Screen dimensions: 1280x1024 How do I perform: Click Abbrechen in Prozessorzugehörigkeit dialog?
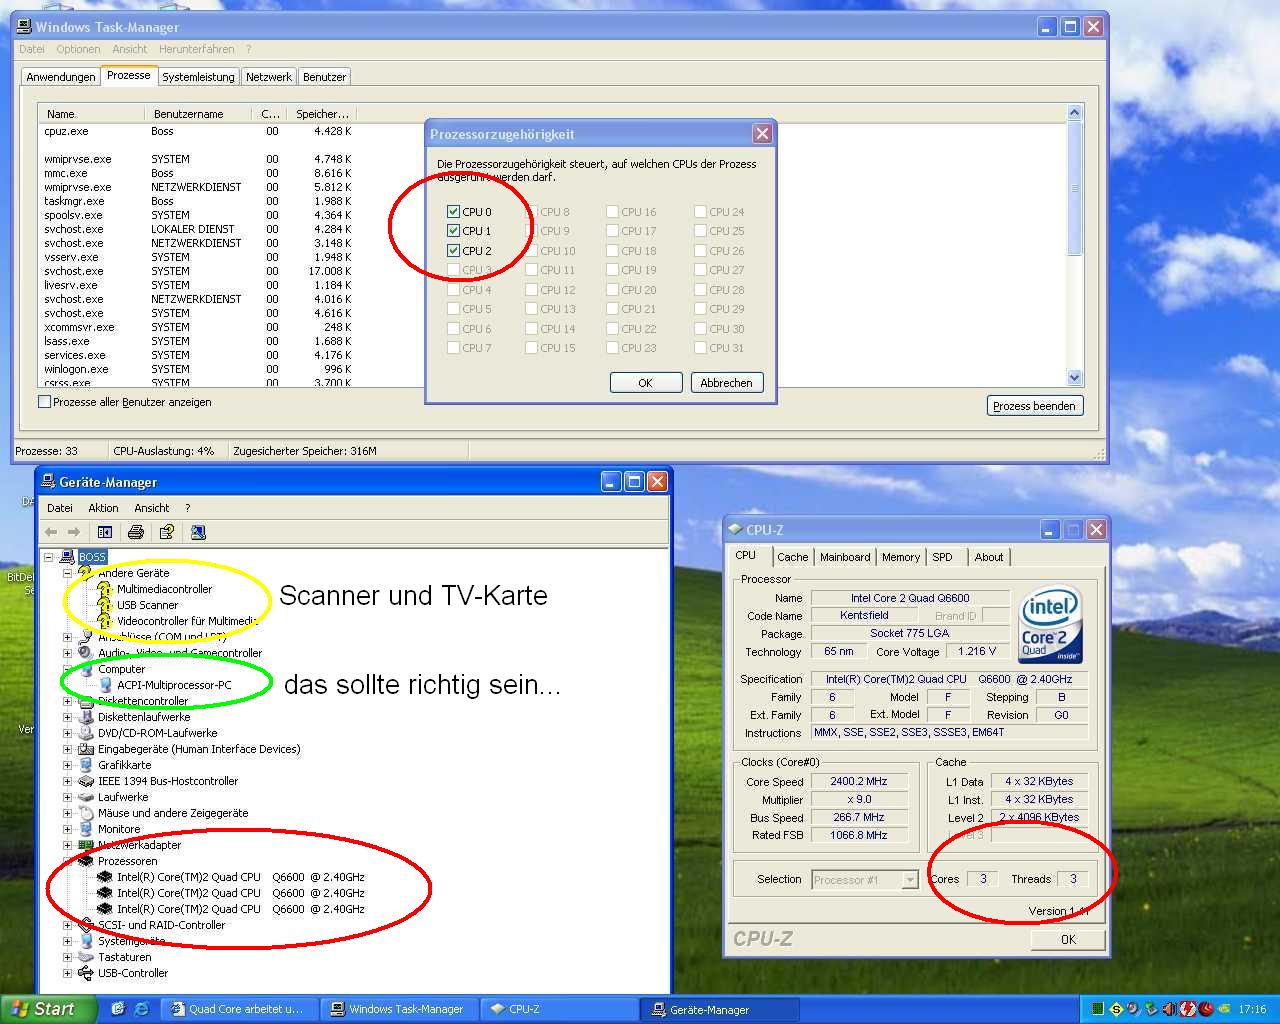pos(727,383)
